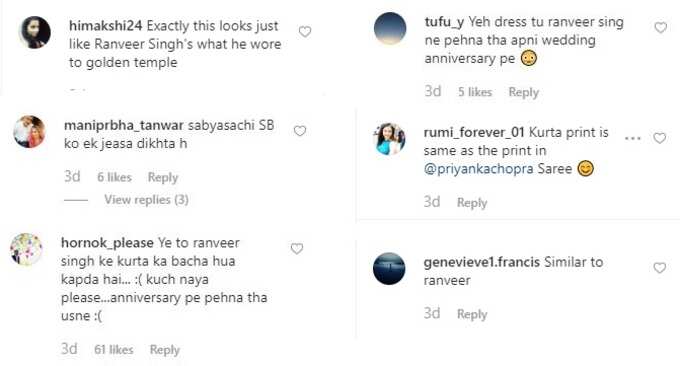The width and height of the screenshot is (680, 366).
Task: Reply to rumi_forever_01's comment
Action: 472,203
